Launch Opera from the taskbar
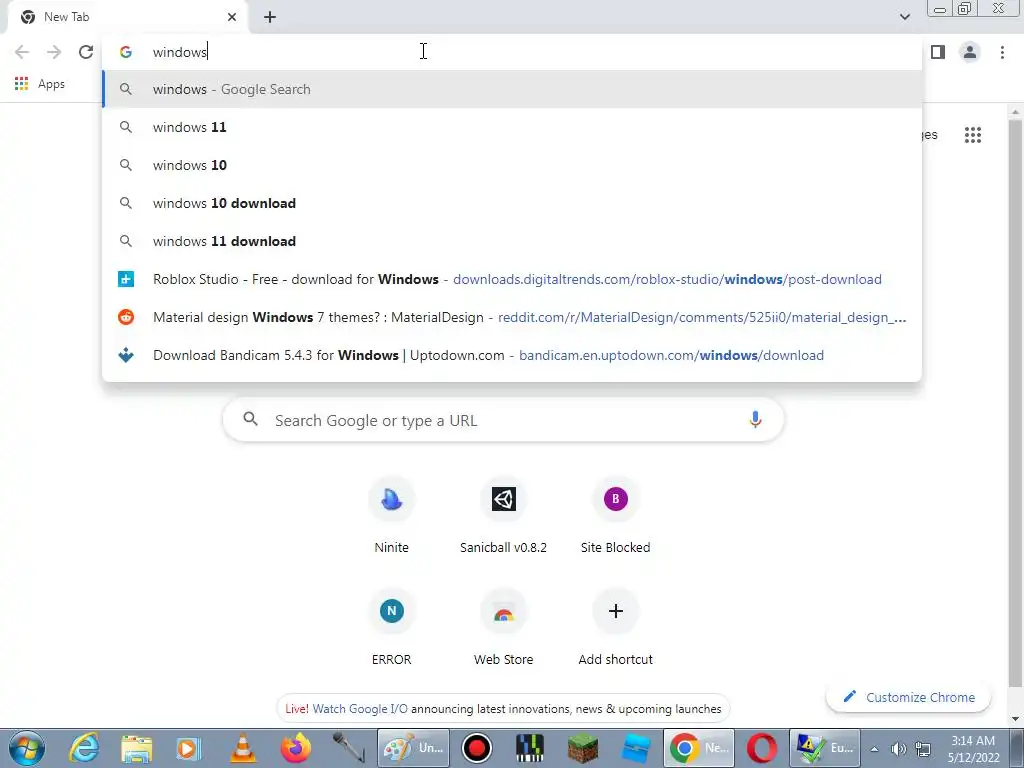Viewport: 1024px width, 768px height. [x=761, y=748]
